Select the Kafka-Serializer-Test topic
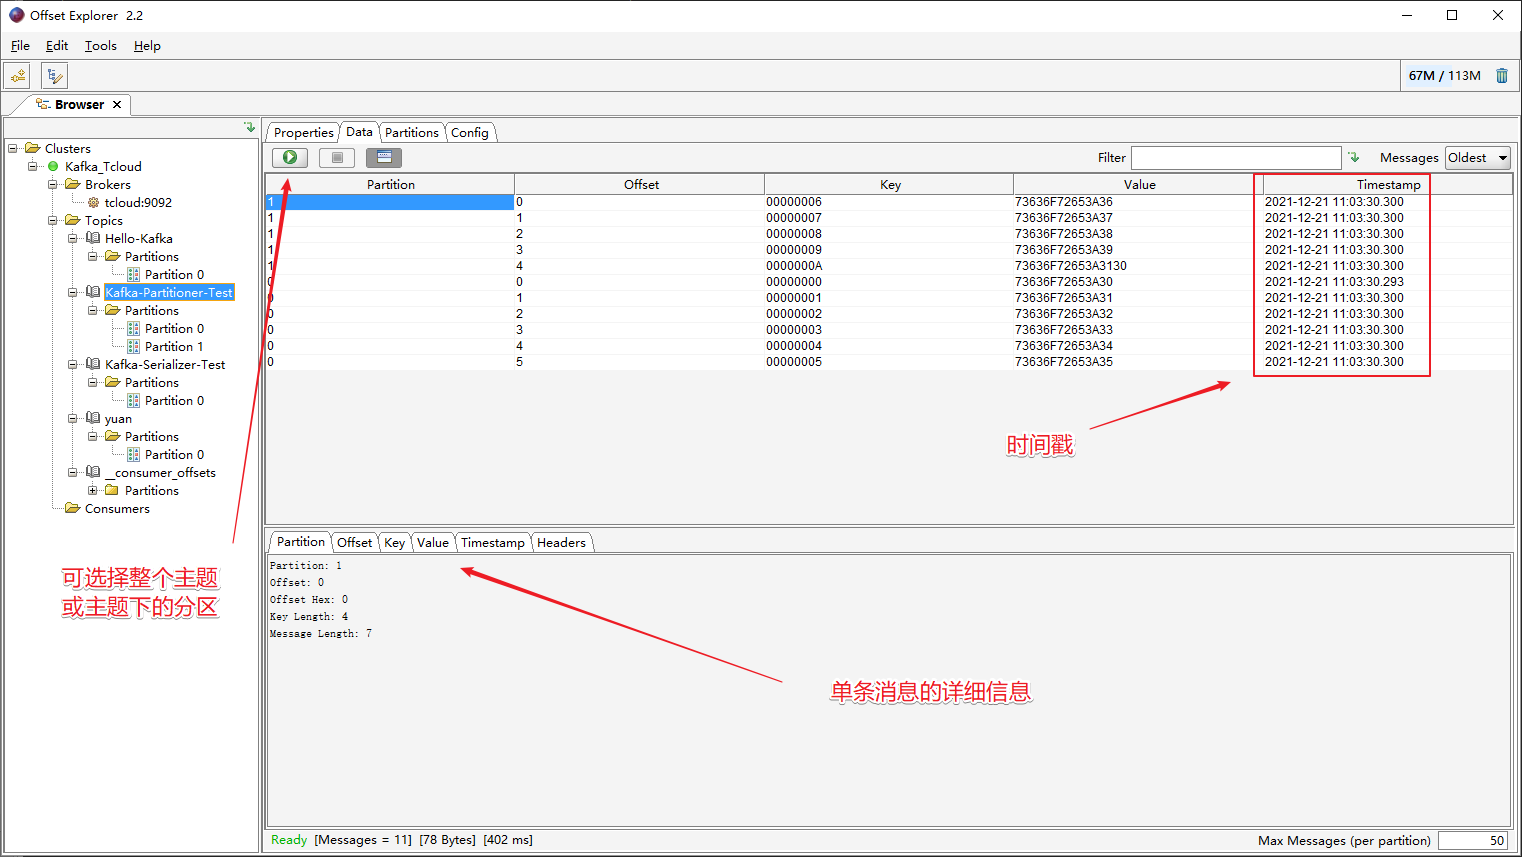Viewport: 1522px width, 857px height. coord(165,364)
